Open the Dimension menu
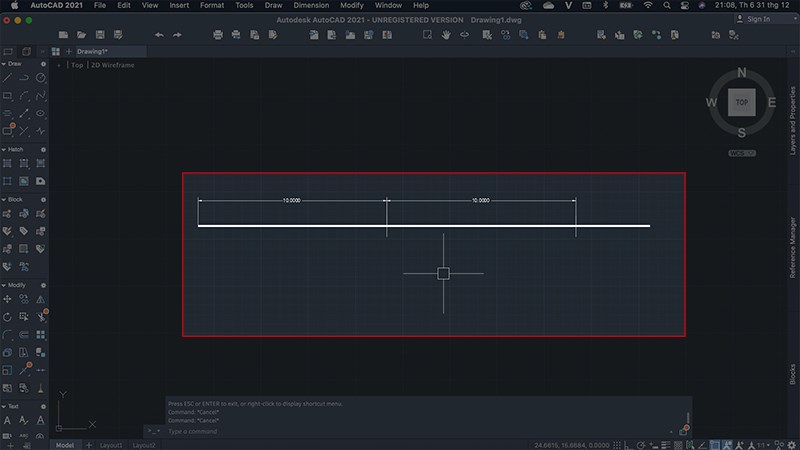 click(311, 5)
